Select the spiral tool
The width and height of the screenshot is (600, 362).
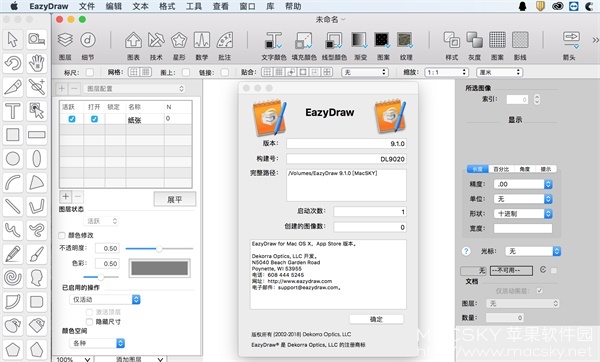pos(13,278)
